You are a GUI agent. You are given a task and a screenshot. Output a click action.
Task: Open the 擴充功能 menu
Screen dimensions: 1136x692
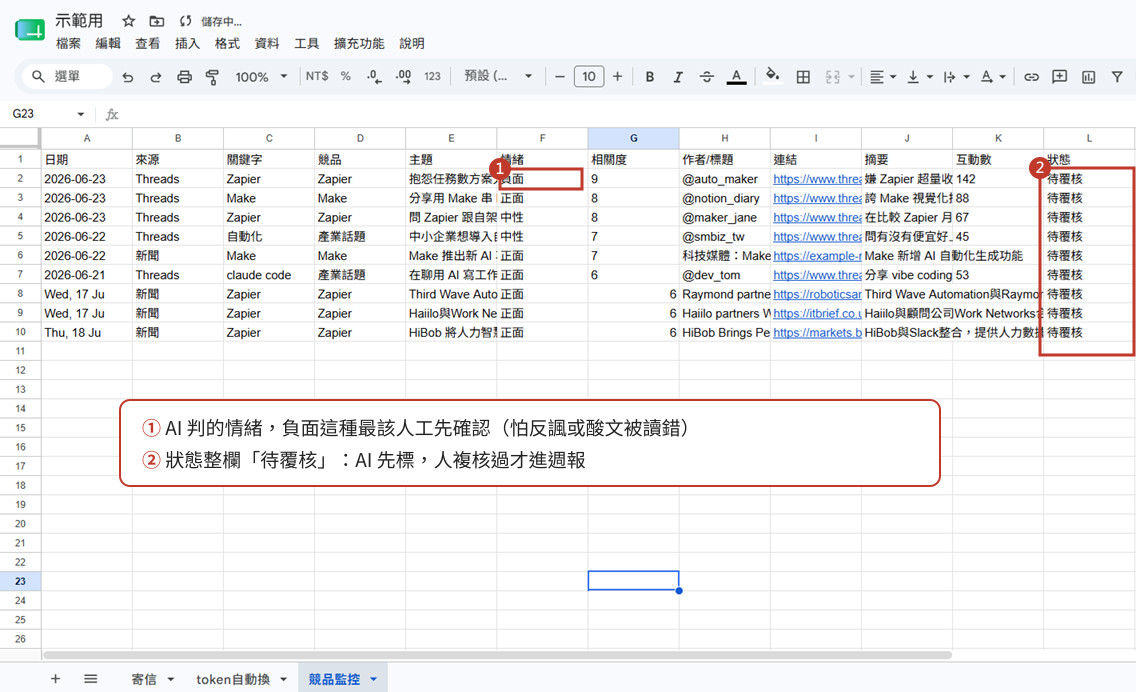click(359, 43)
